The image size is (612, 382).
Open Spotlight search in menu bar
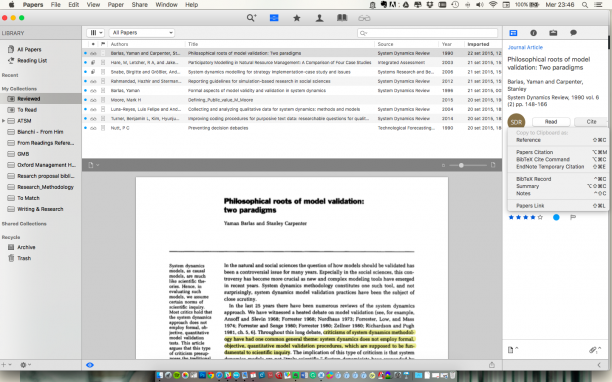click(585, 5)
